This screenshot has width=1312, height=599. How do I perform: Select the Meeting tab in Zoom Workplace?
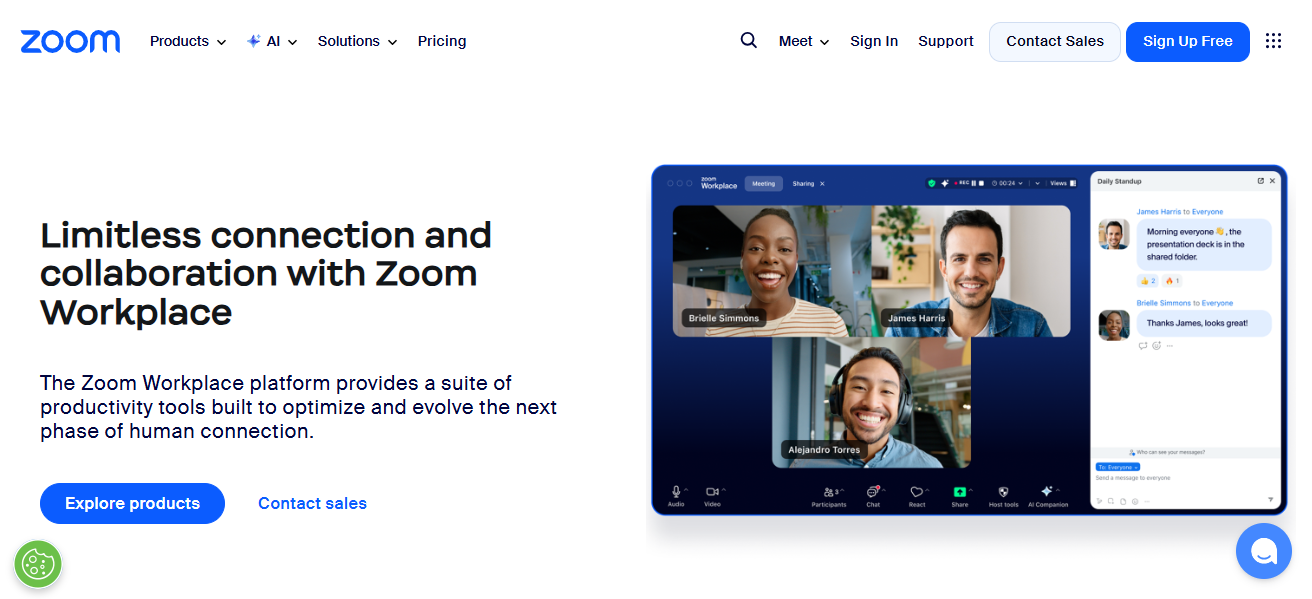click(x=764, y=184)
